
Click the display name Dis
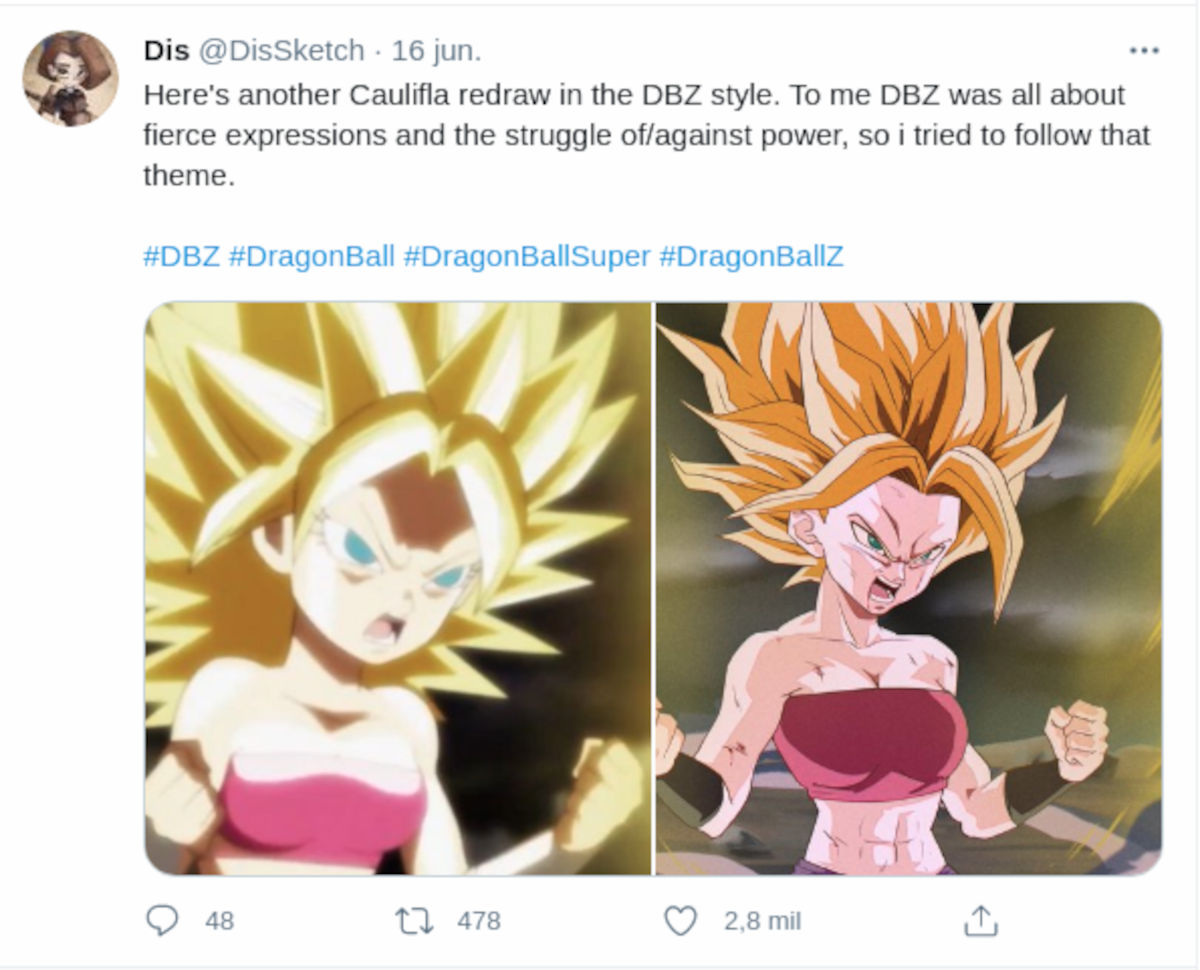point(166,50)
